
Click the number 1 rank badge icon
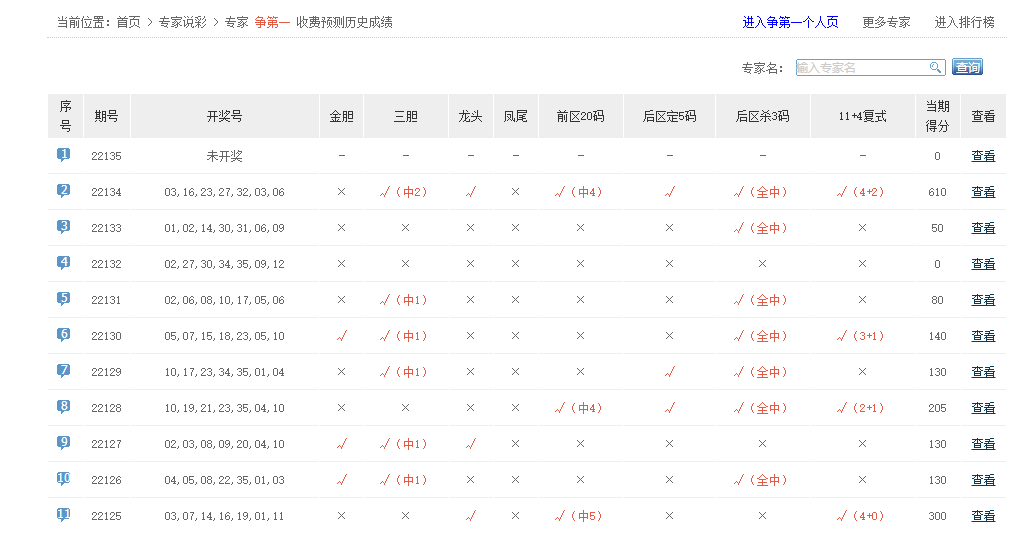pos(64,155)
